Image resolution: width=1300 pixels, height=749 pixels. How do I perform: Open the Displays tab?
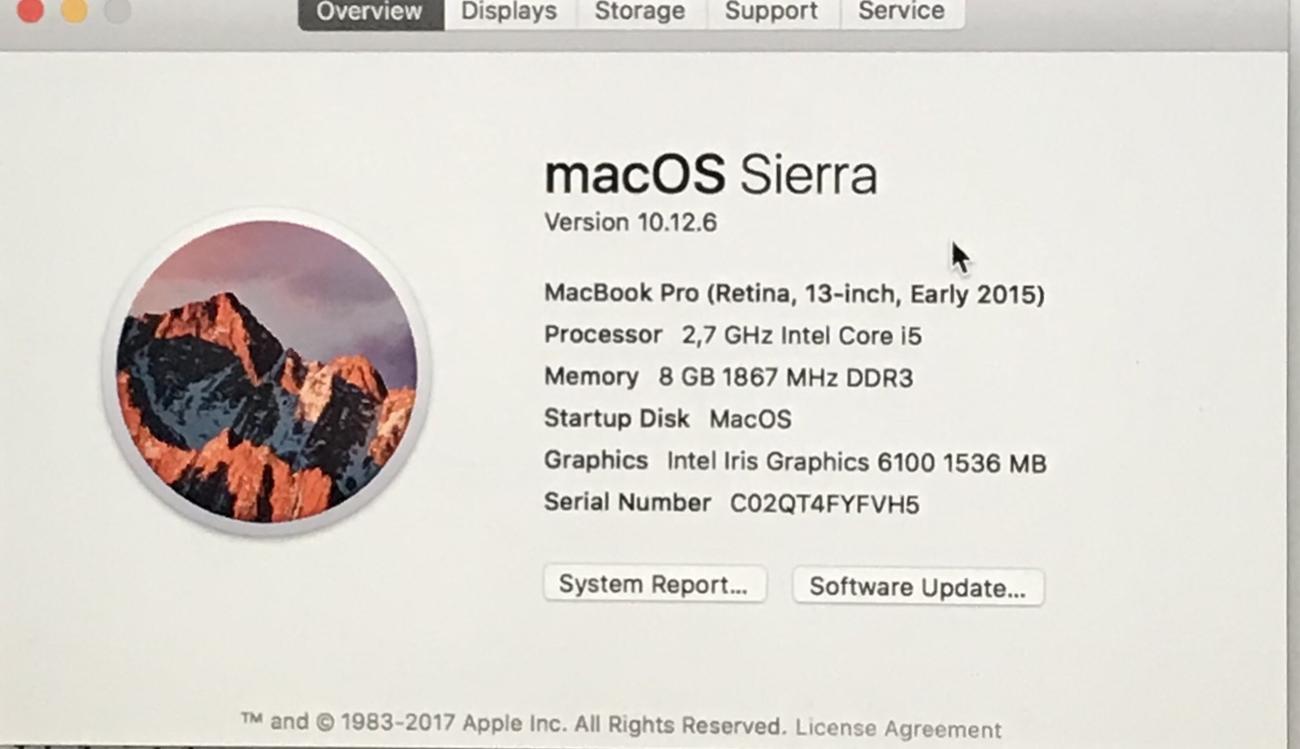click(x=508, y=13)
